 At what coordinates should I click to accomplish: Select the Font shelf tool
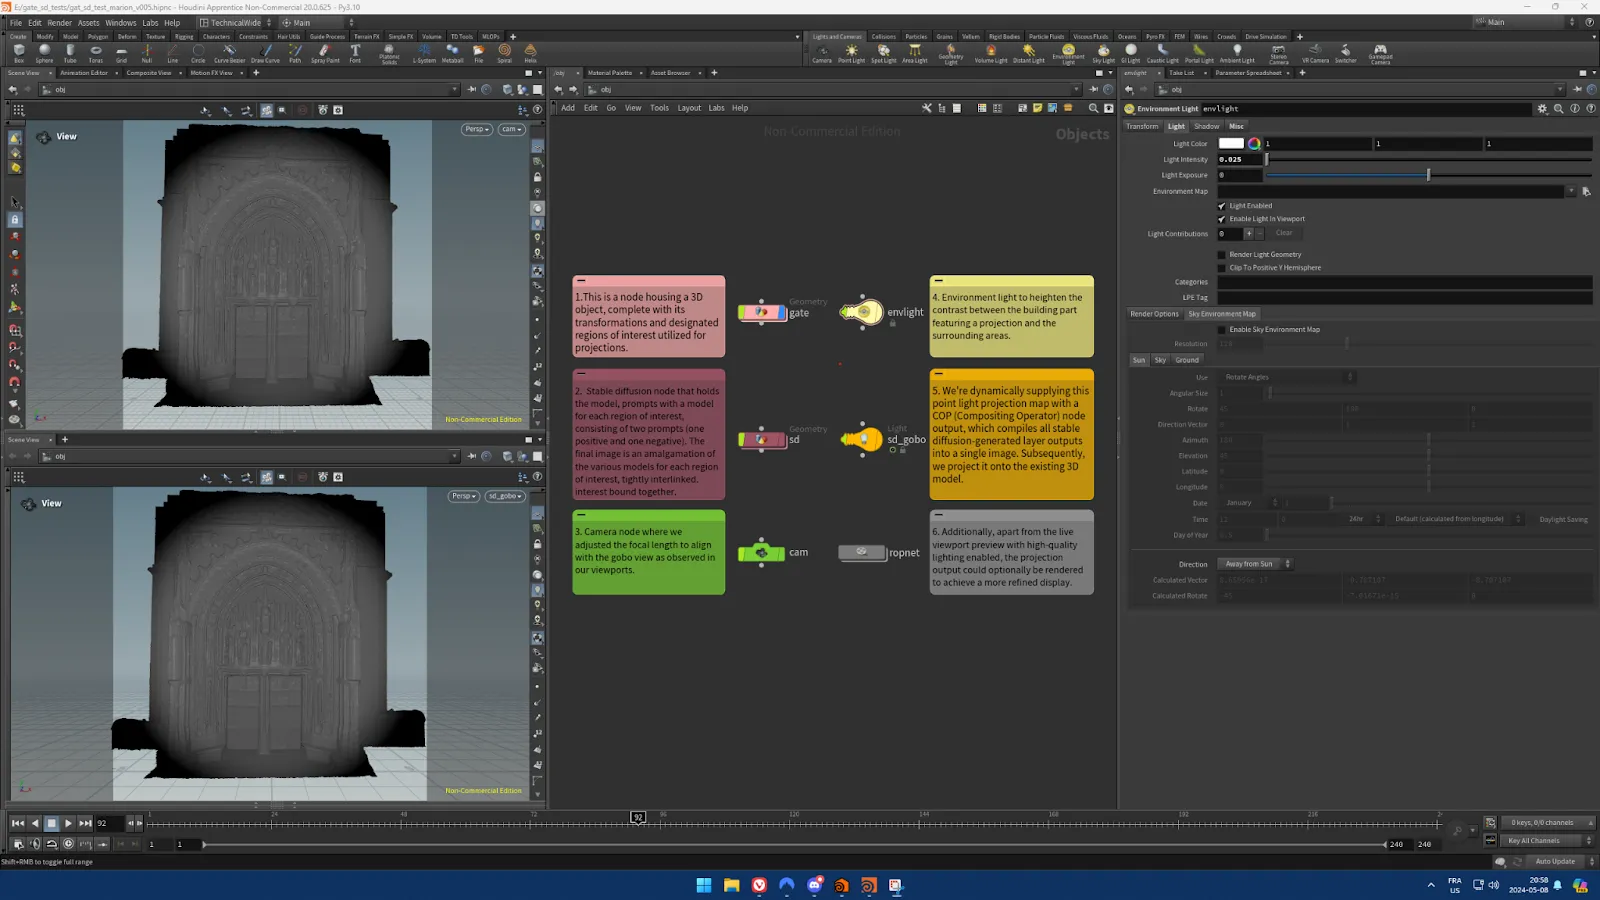point(355,53)
